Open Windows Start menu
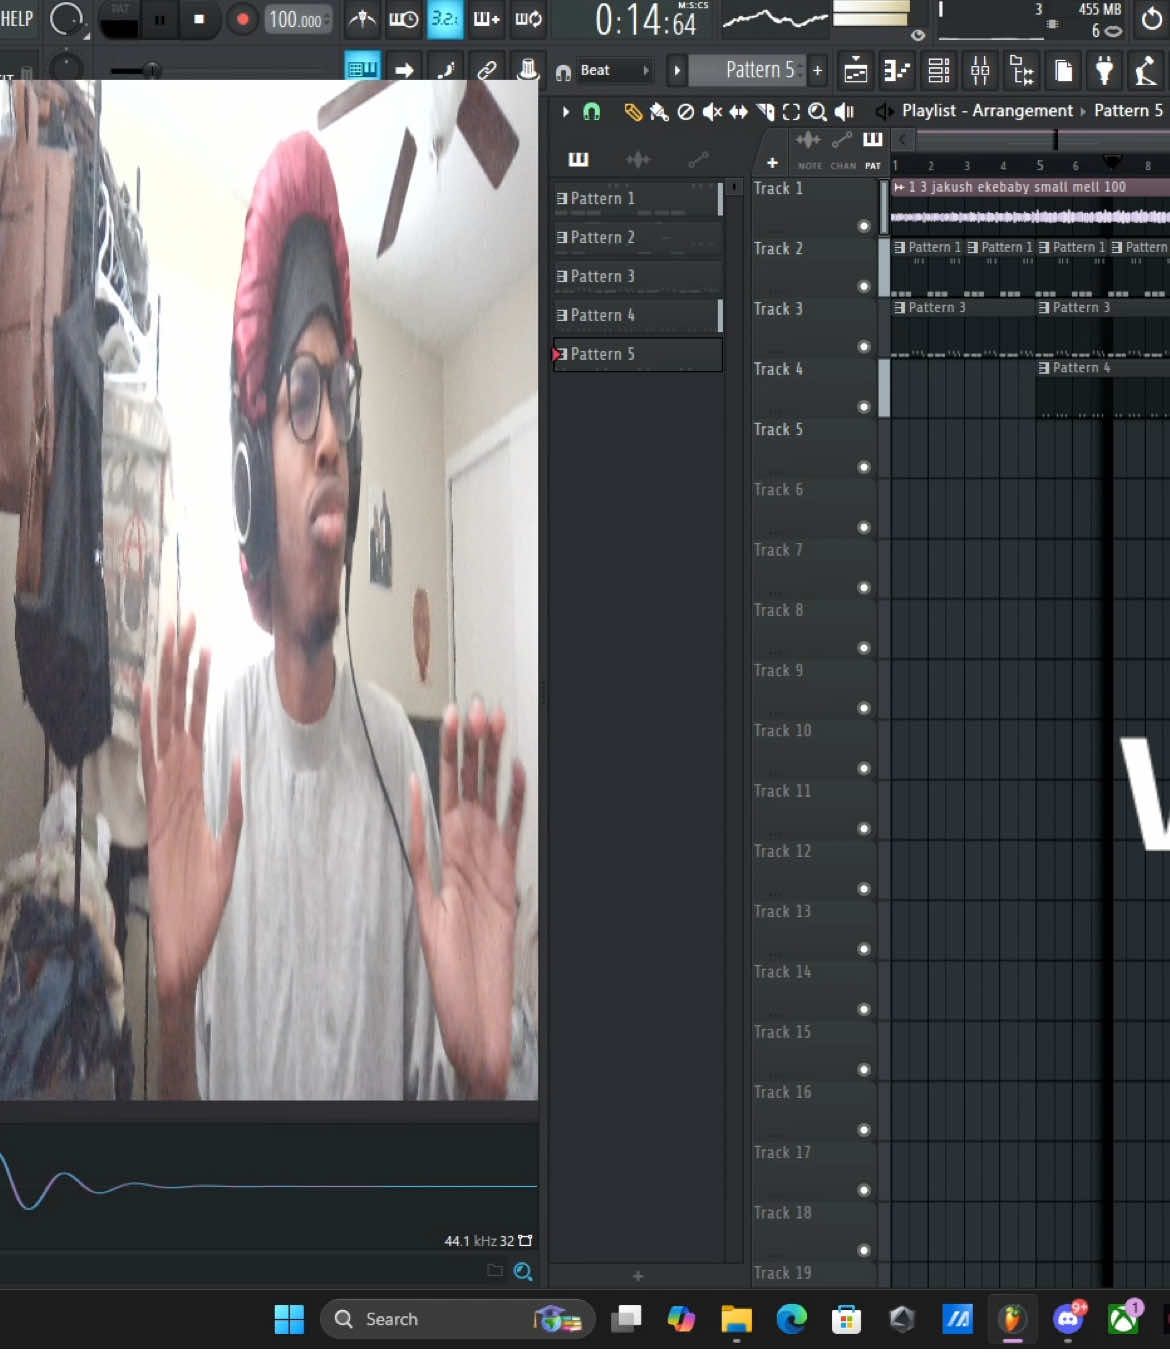Viewport: 1170px width, 1353px height. click(289, 1320)
